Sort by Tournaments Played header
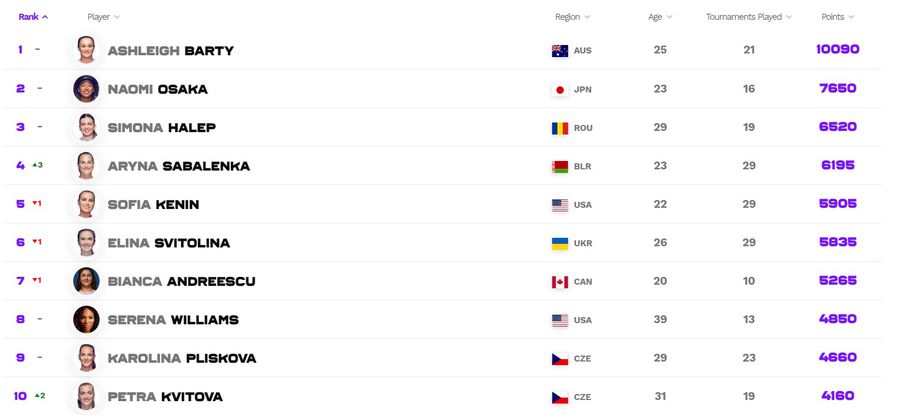 pyautogui.click(x=748, y=17)
